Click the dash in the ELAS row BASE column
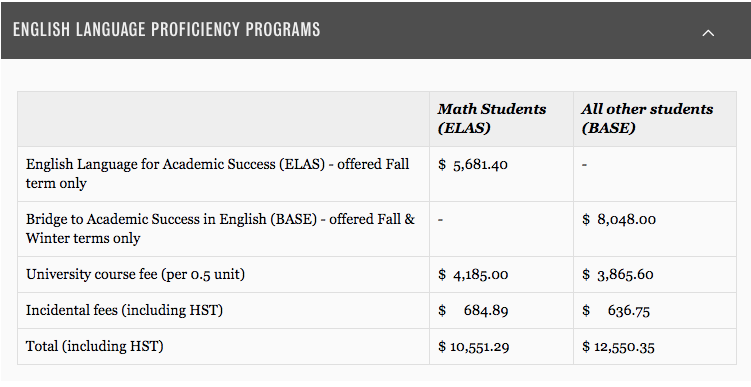The width and height of the screenshot is (751, 387). click(x=584, y=165)
